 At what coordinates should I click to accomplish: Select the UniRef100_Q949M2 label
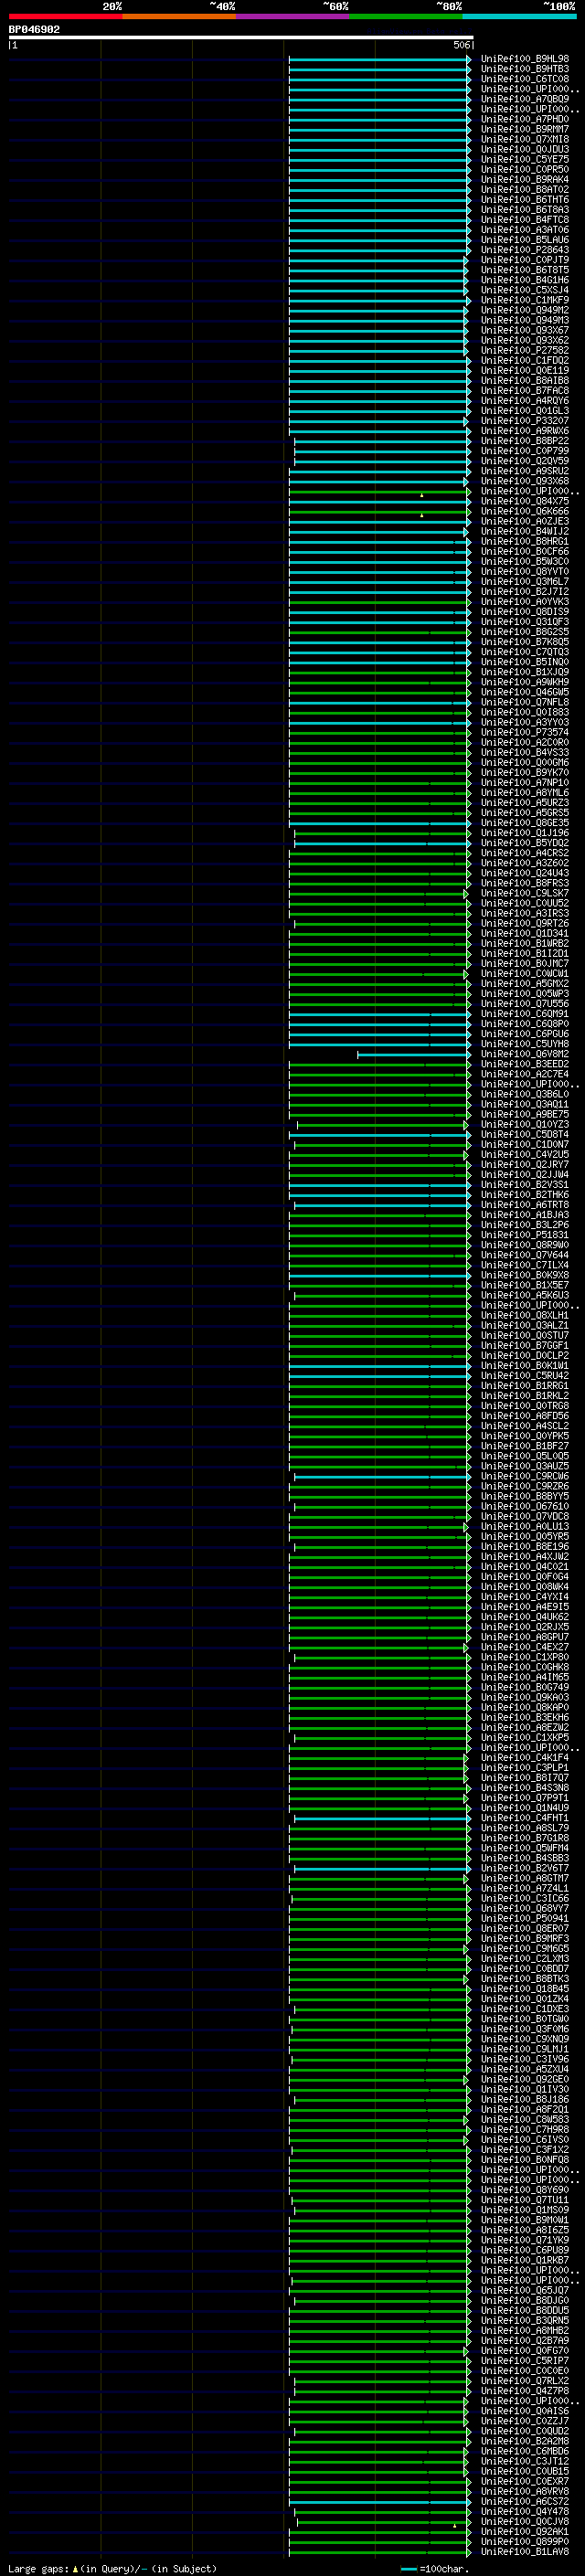pos(524,310)
